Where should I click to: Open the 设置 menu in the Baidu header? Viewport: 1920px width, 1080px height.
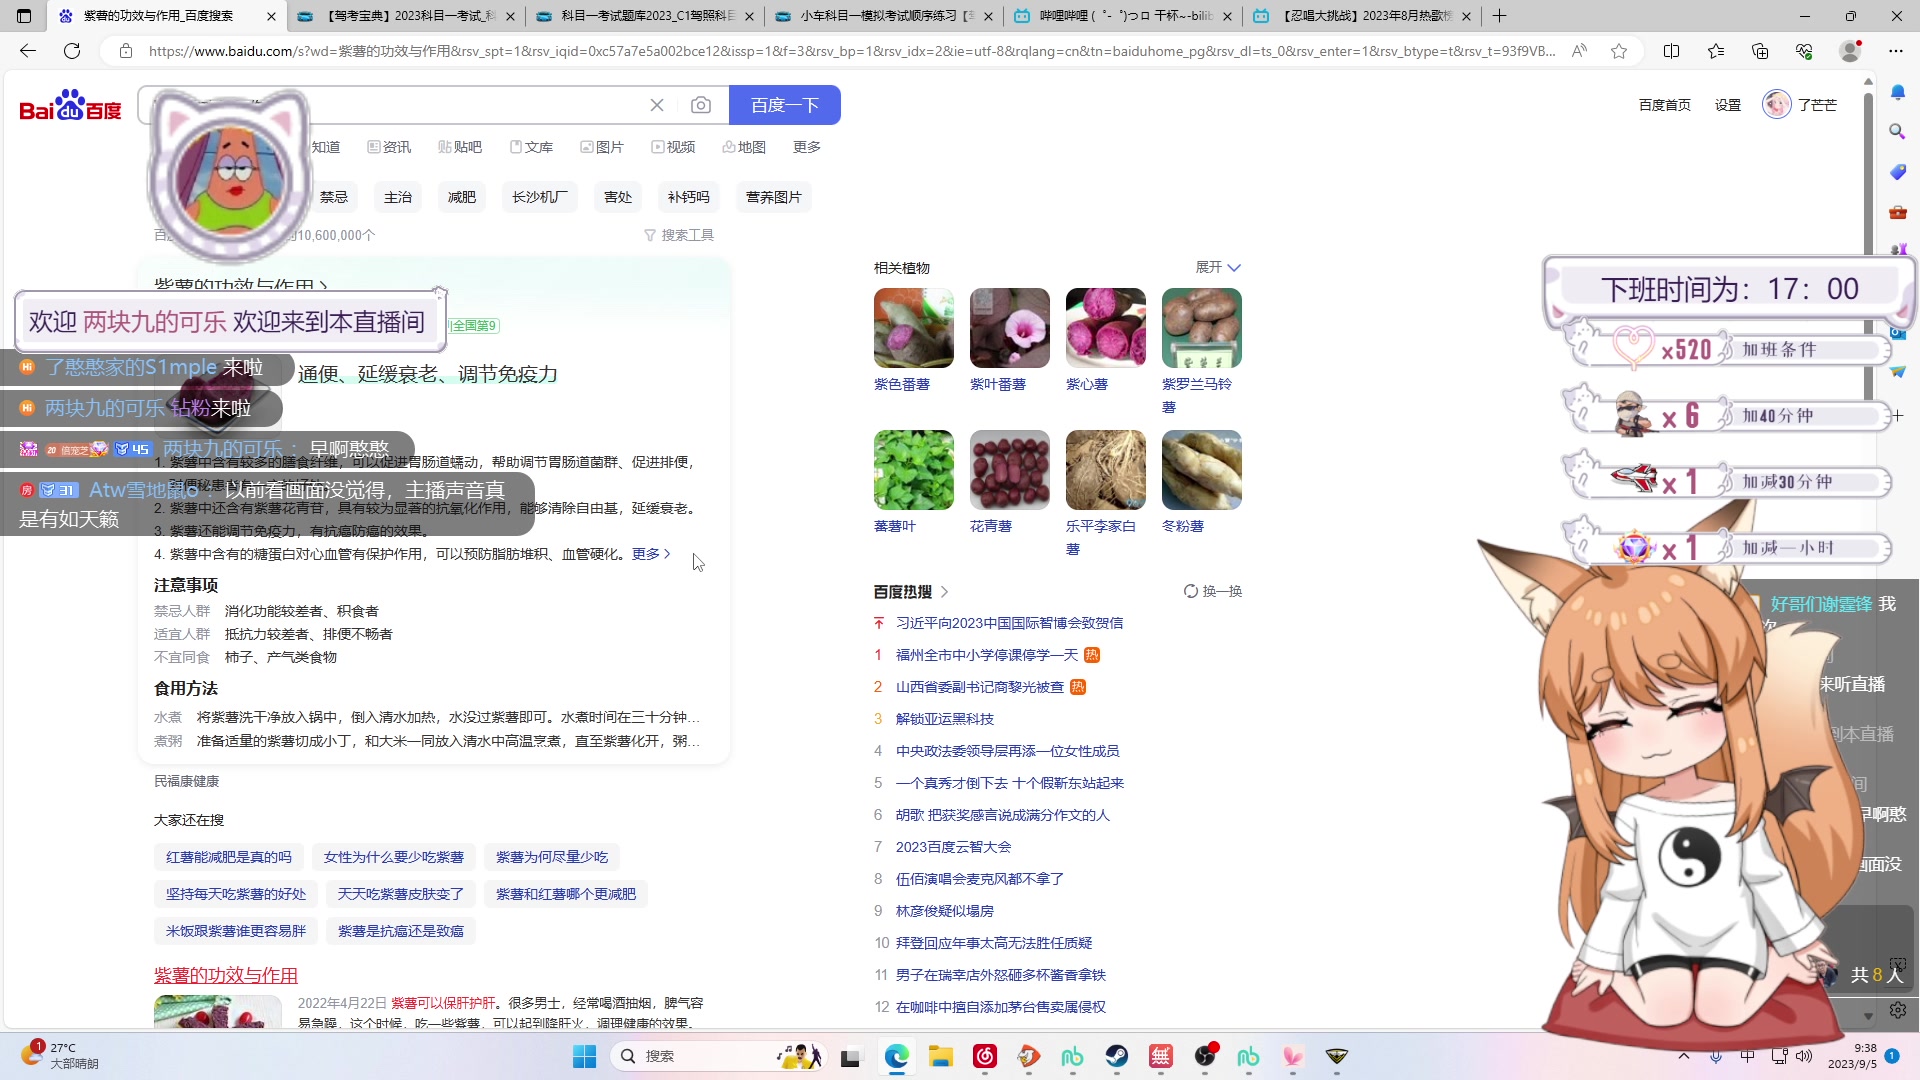[1728, 105]
